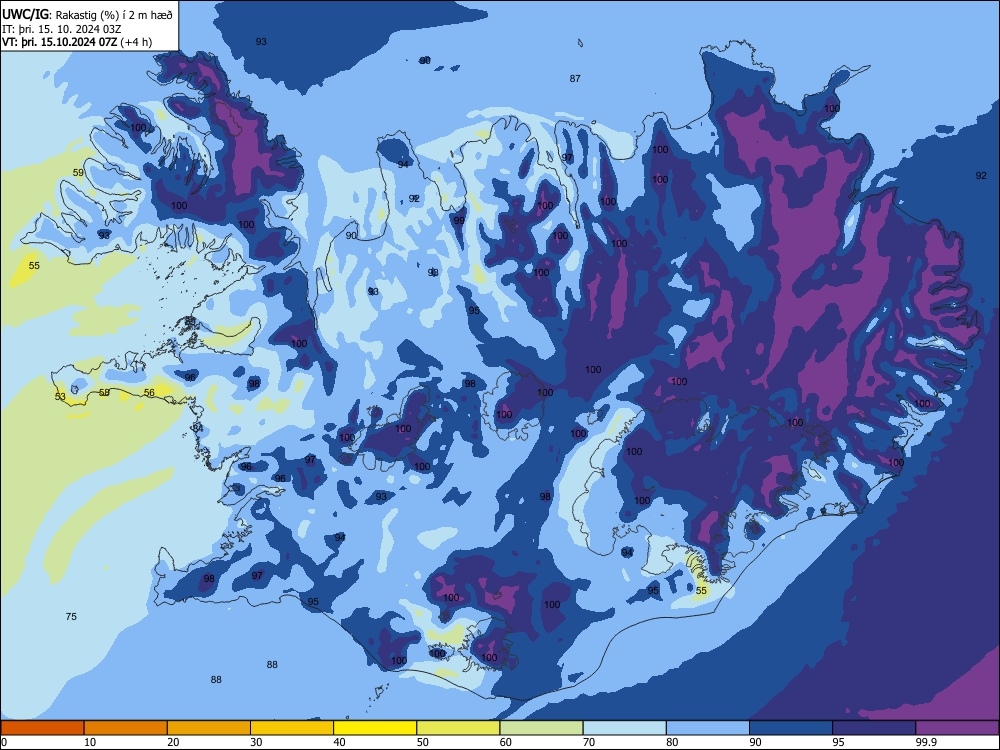This screenshot has width=1000, height=750.
Task: Click the 'VT: þri. 15.10.2024 07Z' line
Action: 59,42
